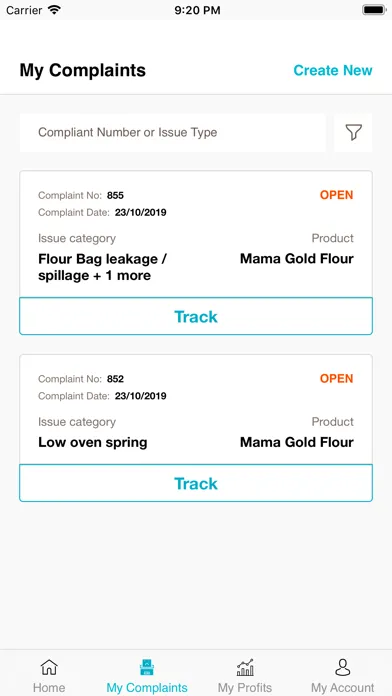Select the My Complaints tab label

click(x=147, y=688)
